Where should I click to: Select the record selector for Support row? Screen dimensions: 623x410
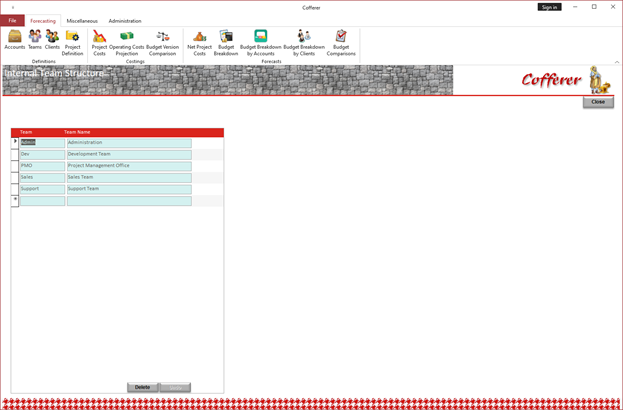[15, 189]
